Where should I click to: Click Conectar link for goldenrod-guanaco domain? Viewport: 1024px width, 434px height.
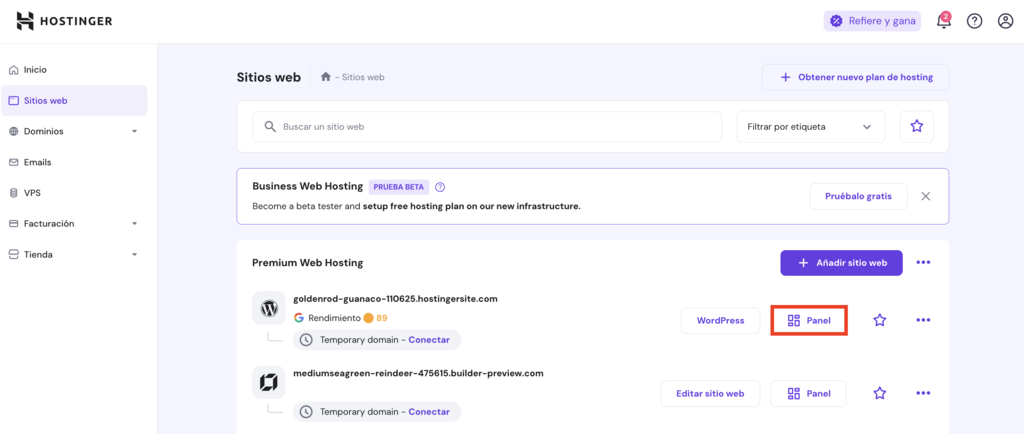point(429,340)
